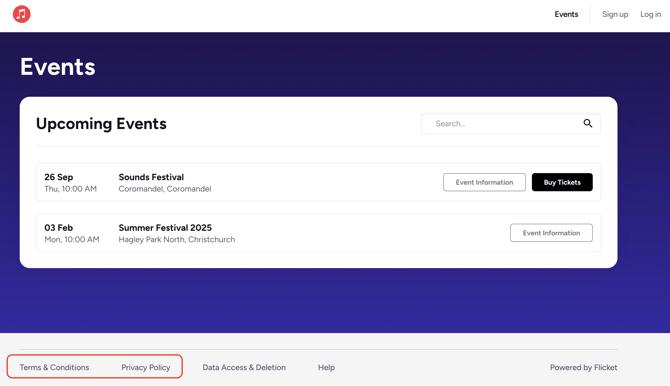Open Data Access & Deletion link
The height and width of the screenshot is (386, 670).
(x=244, y=367)
